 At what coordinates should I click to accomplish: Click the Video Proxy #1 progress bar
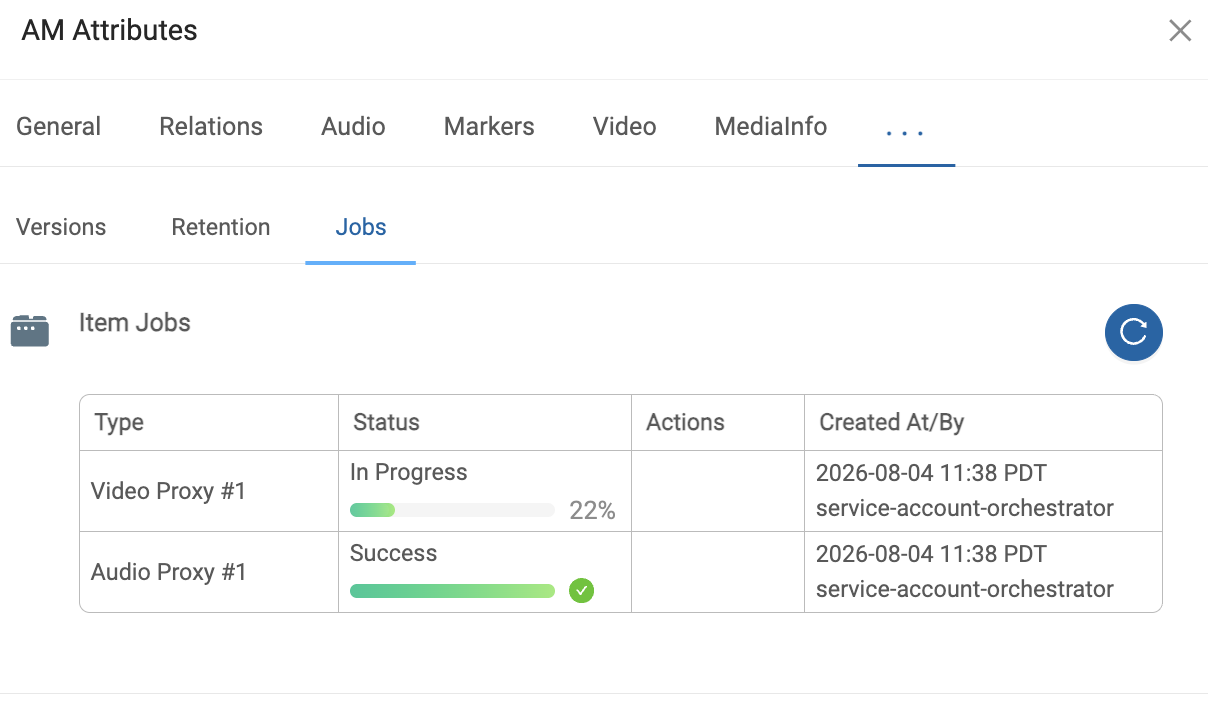[x=452, y=510]
